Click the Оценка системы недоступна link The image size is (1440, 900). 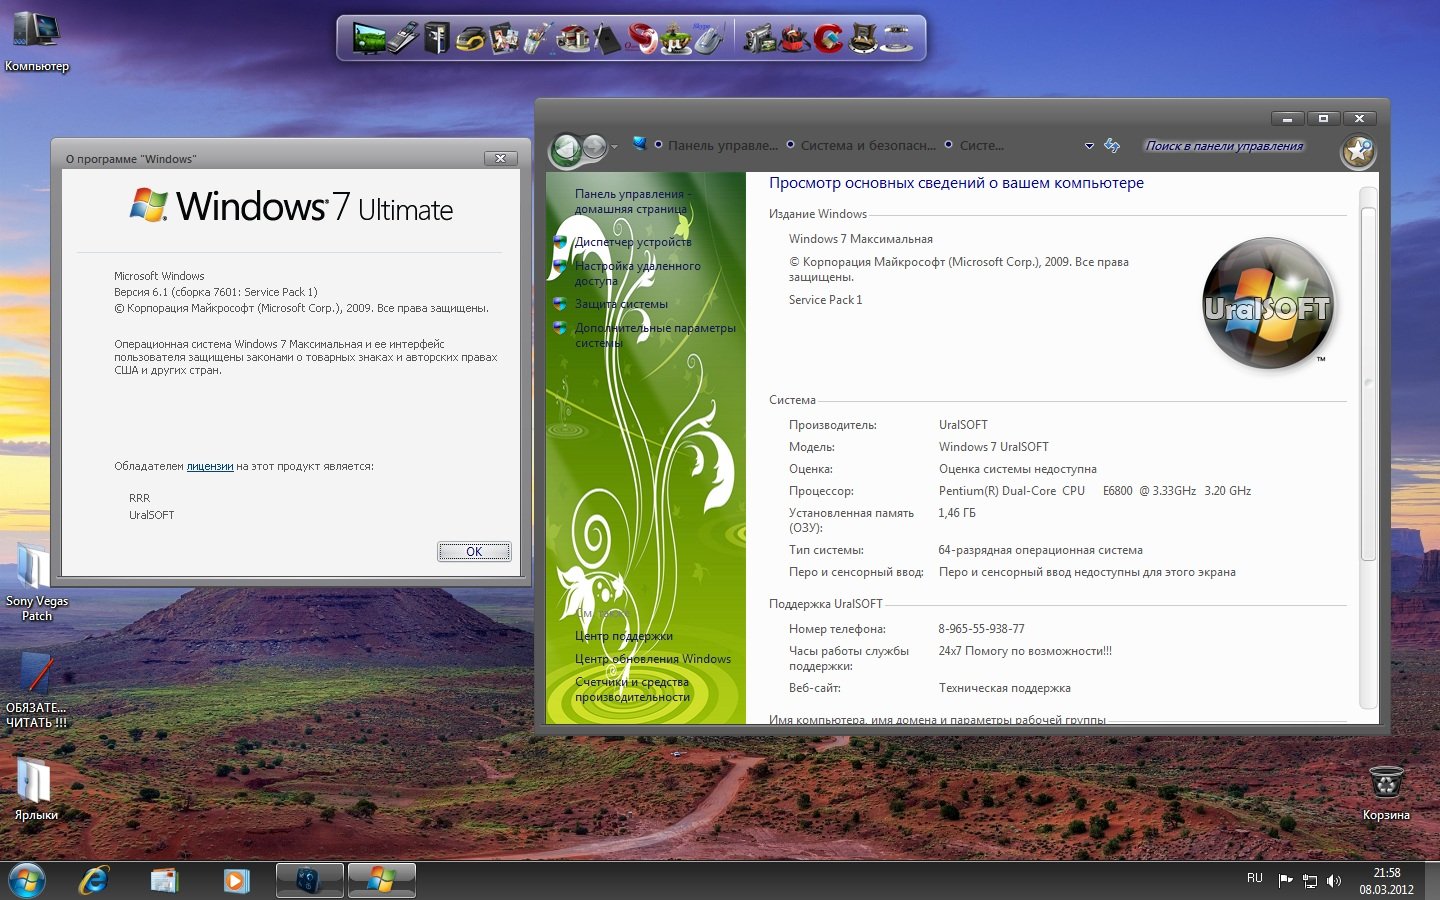(x=1018, y=469)
